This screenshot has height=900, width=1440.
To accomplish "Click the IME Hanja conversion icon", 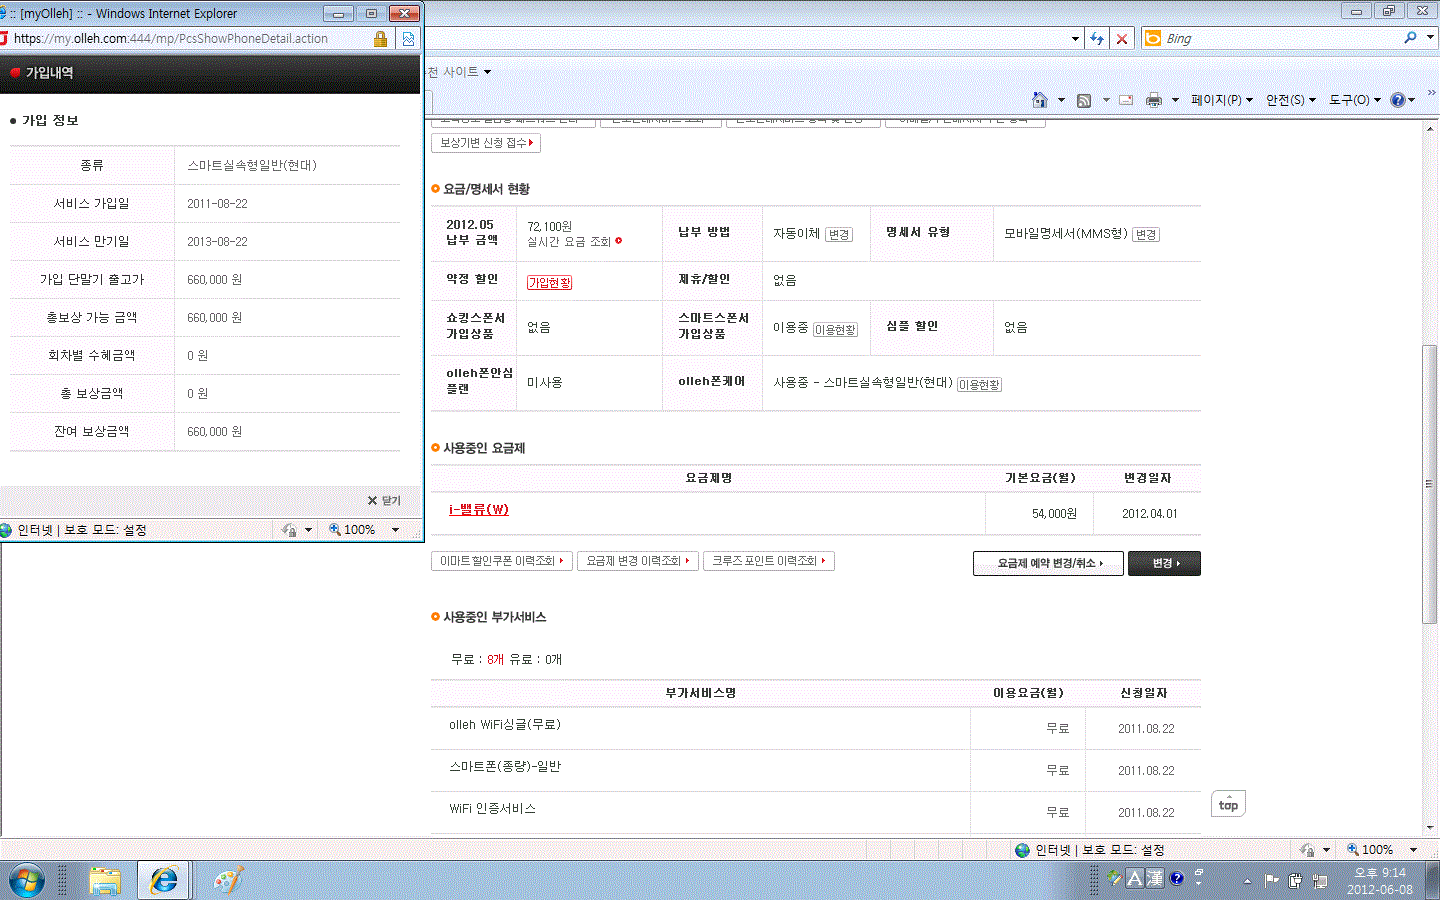I will (x=1155, y=878).
